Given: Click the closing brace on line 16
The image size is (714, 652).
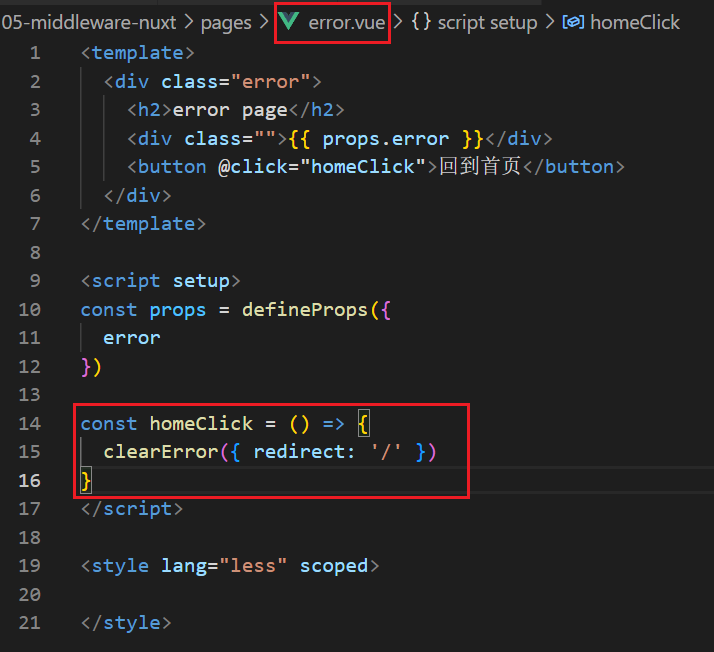Looking at the screenshot, I should tap(86, 481).
